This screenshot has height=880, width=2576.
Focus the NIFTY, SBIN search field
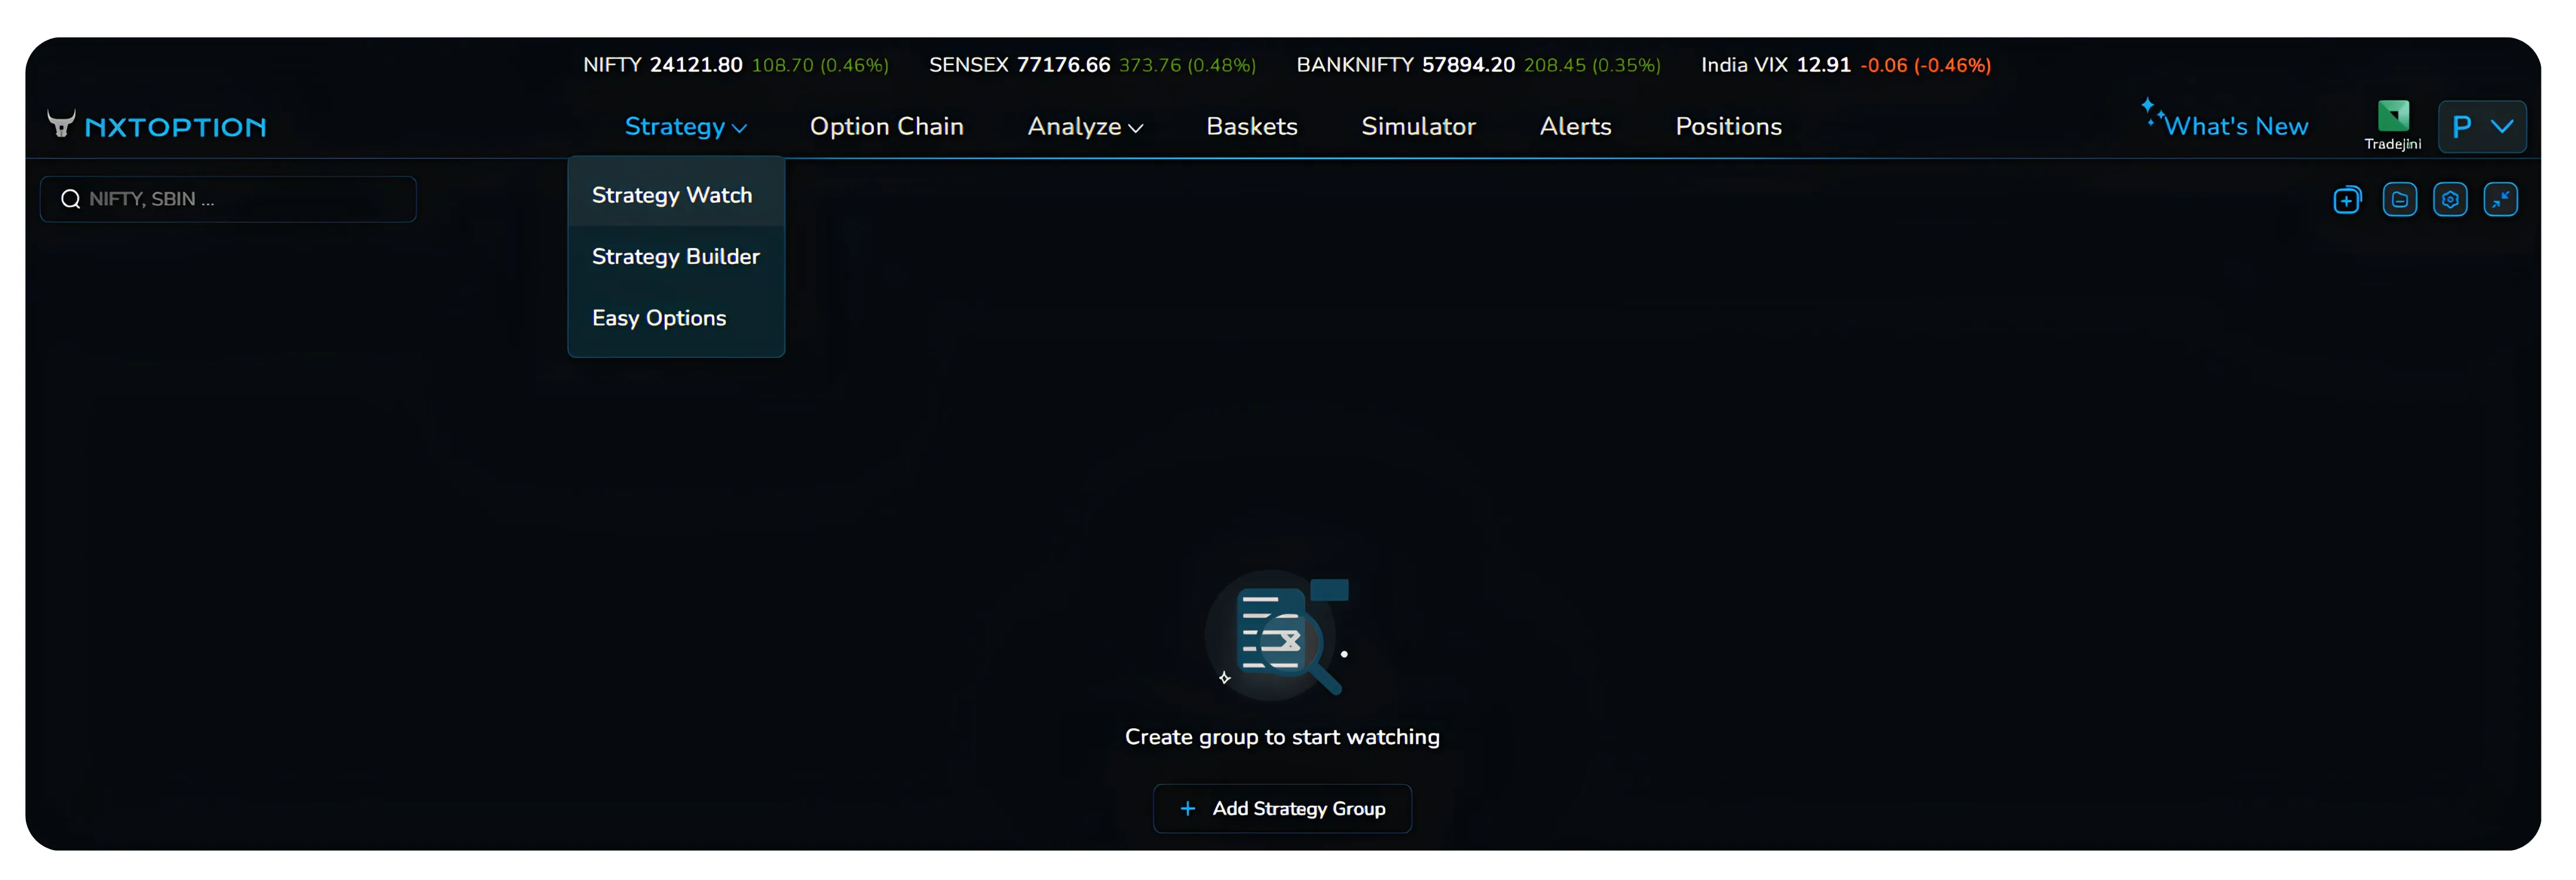228,199
